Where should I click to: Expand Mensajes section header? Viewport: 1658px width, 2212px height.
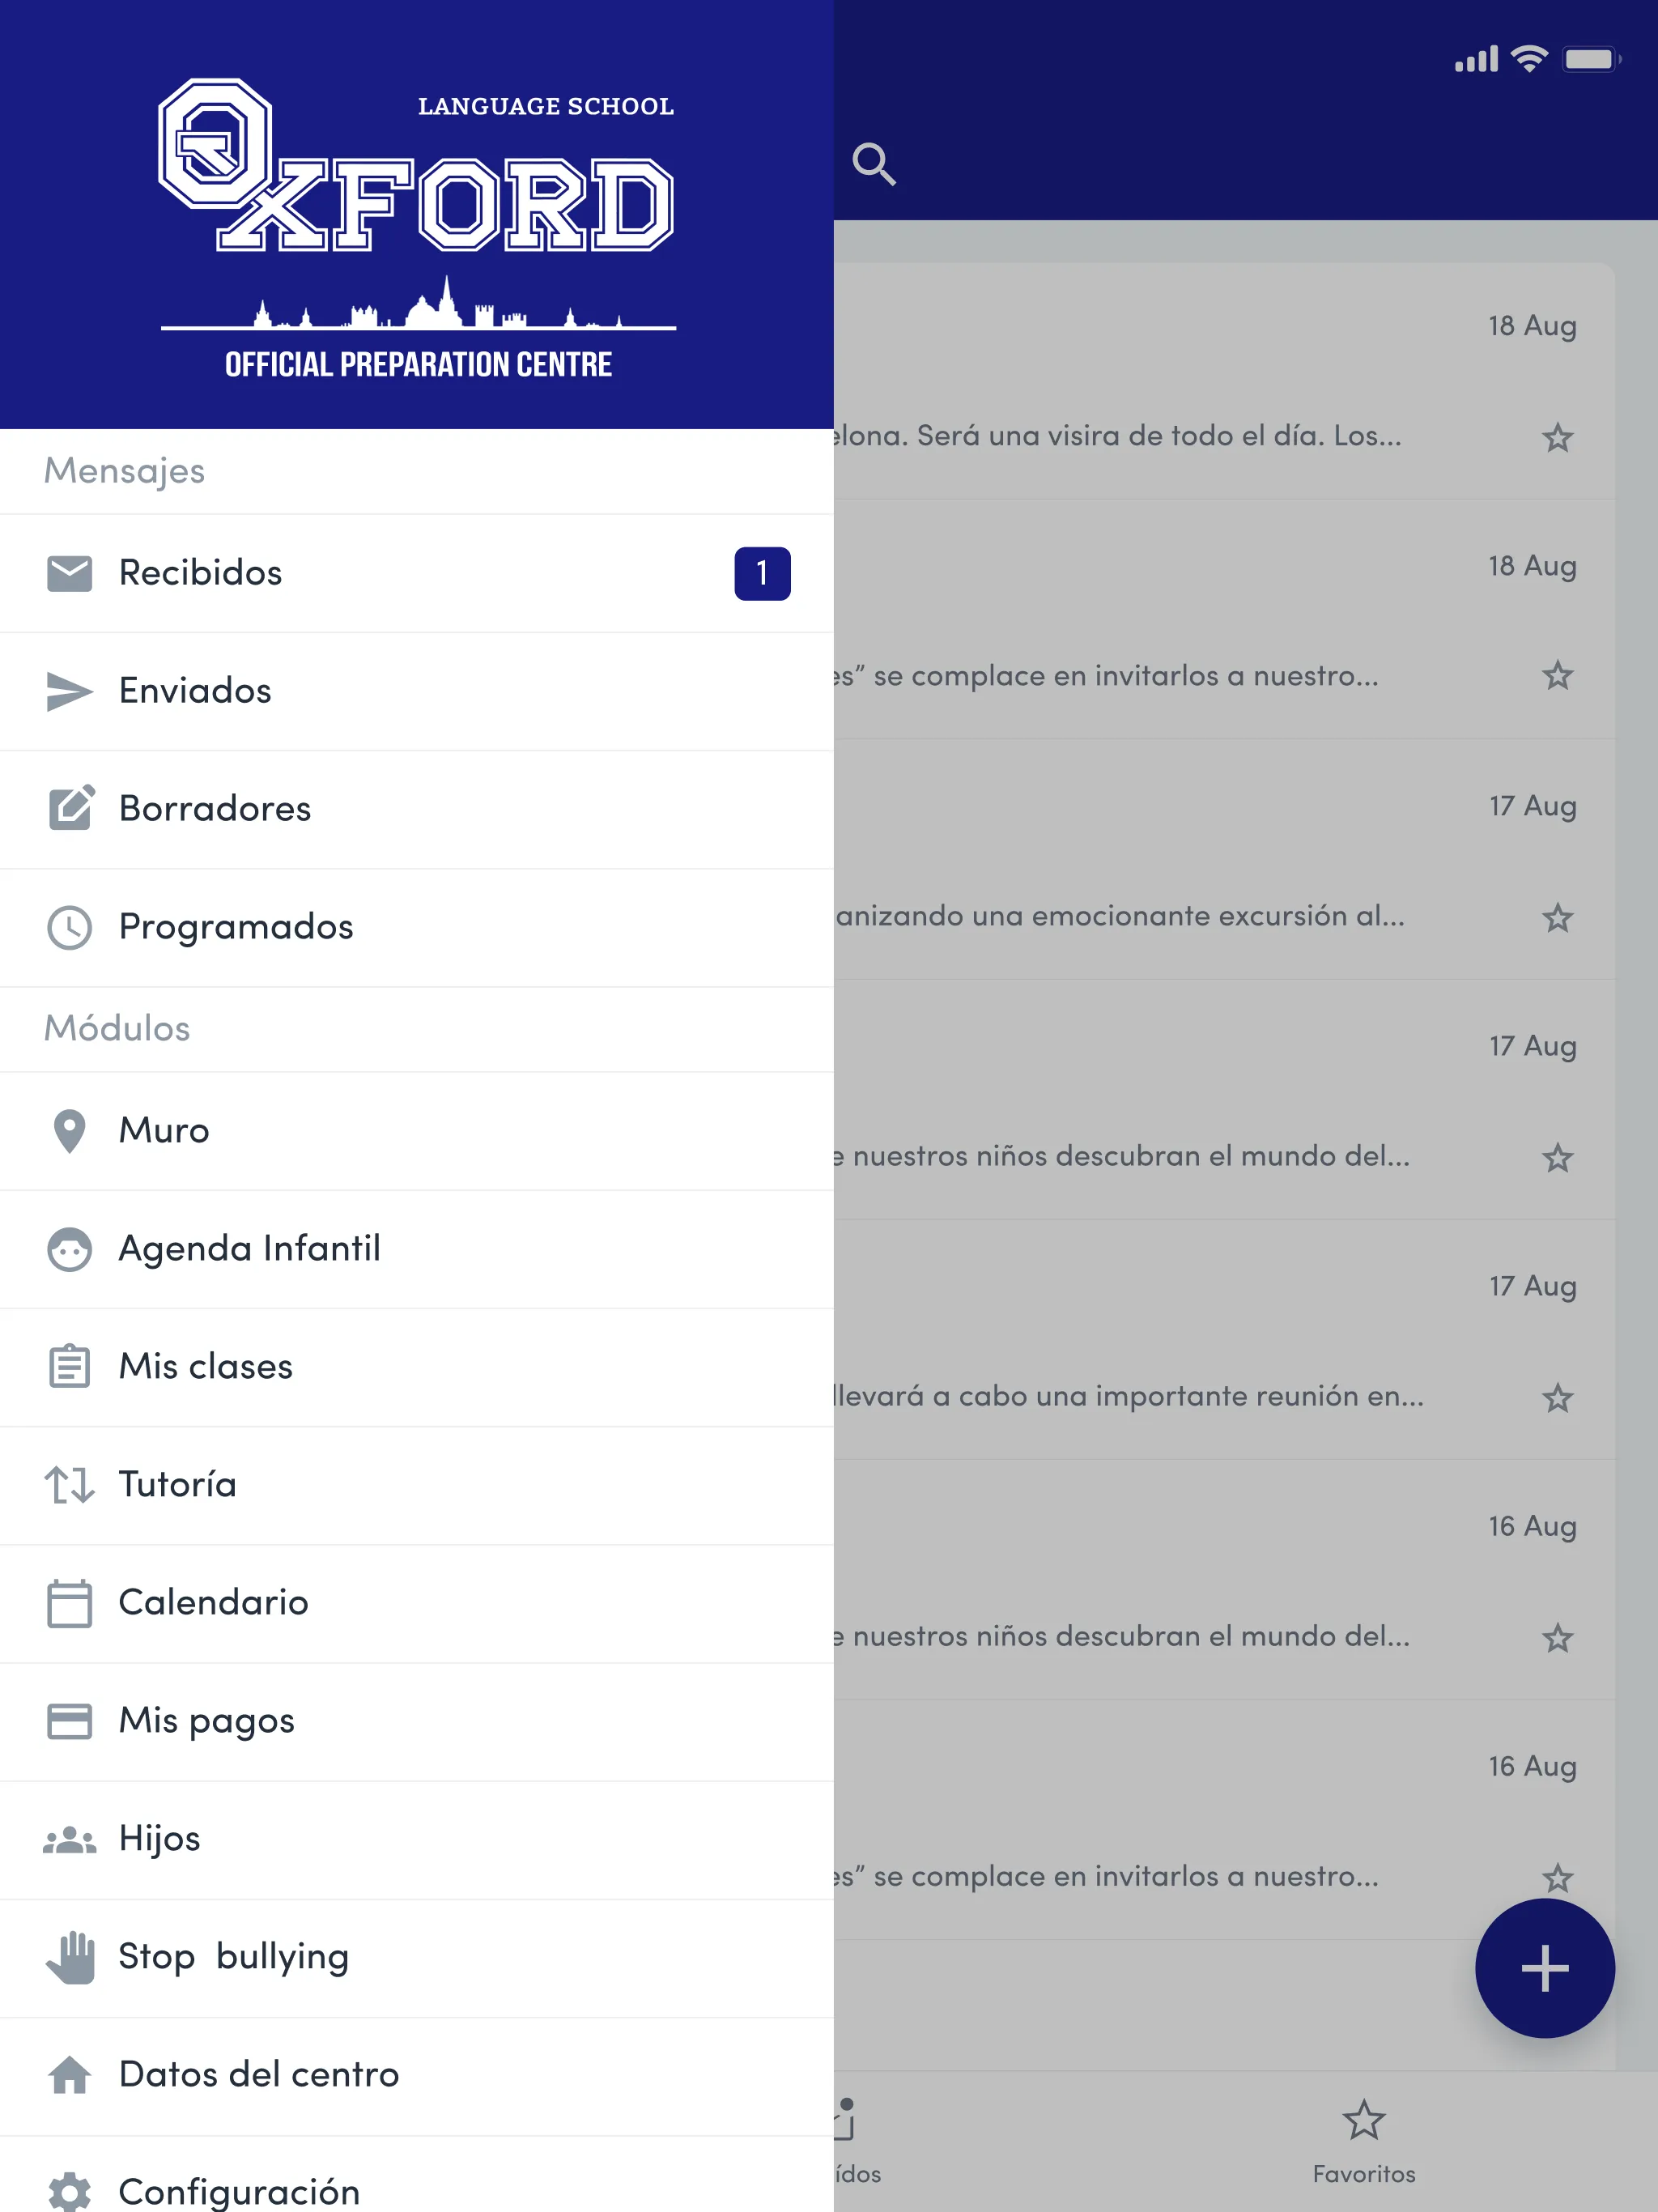click(125, 469)
